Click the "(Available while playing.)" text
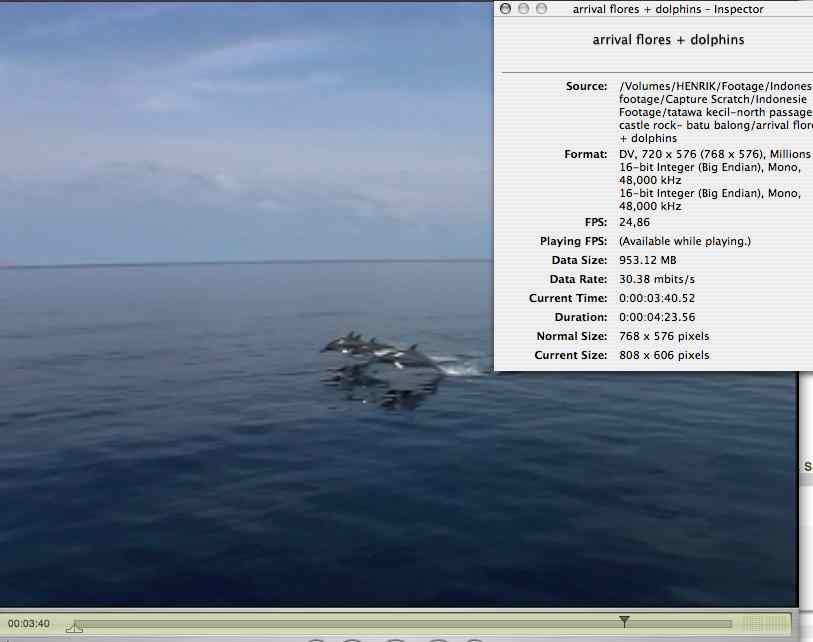Screen dimensions: 813x642 click(x=684, y=241)
